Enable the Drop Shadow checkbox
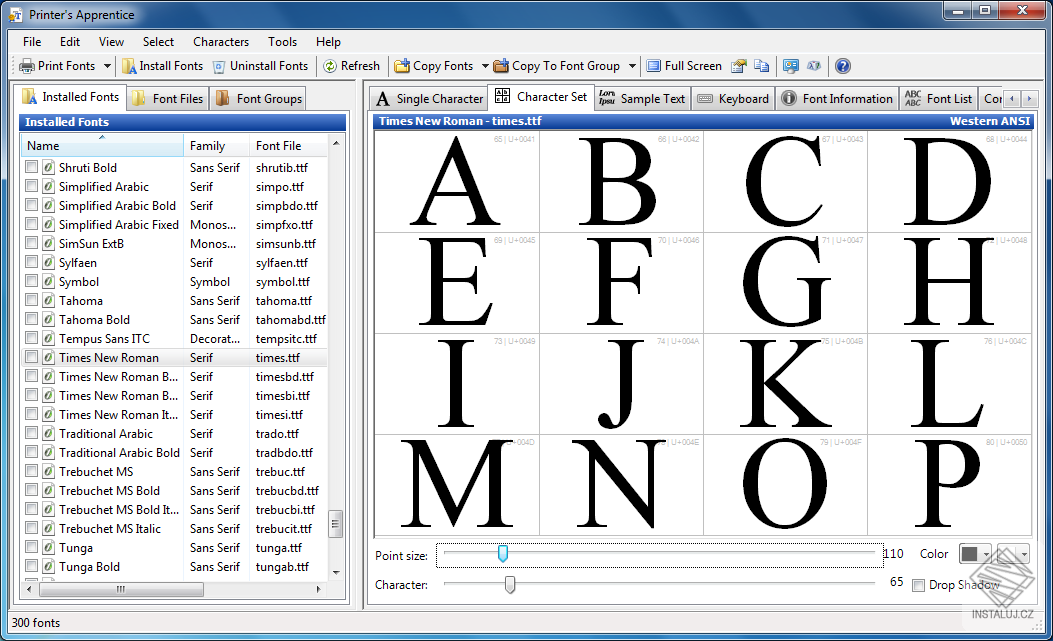The image size is (1053, 641). tap(918, 585)
